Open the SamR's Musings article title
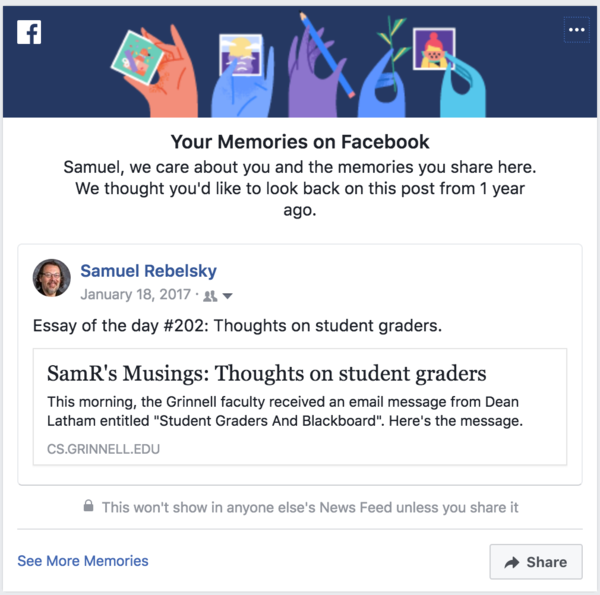The image size is (600, 595). [x=267, y=374]
